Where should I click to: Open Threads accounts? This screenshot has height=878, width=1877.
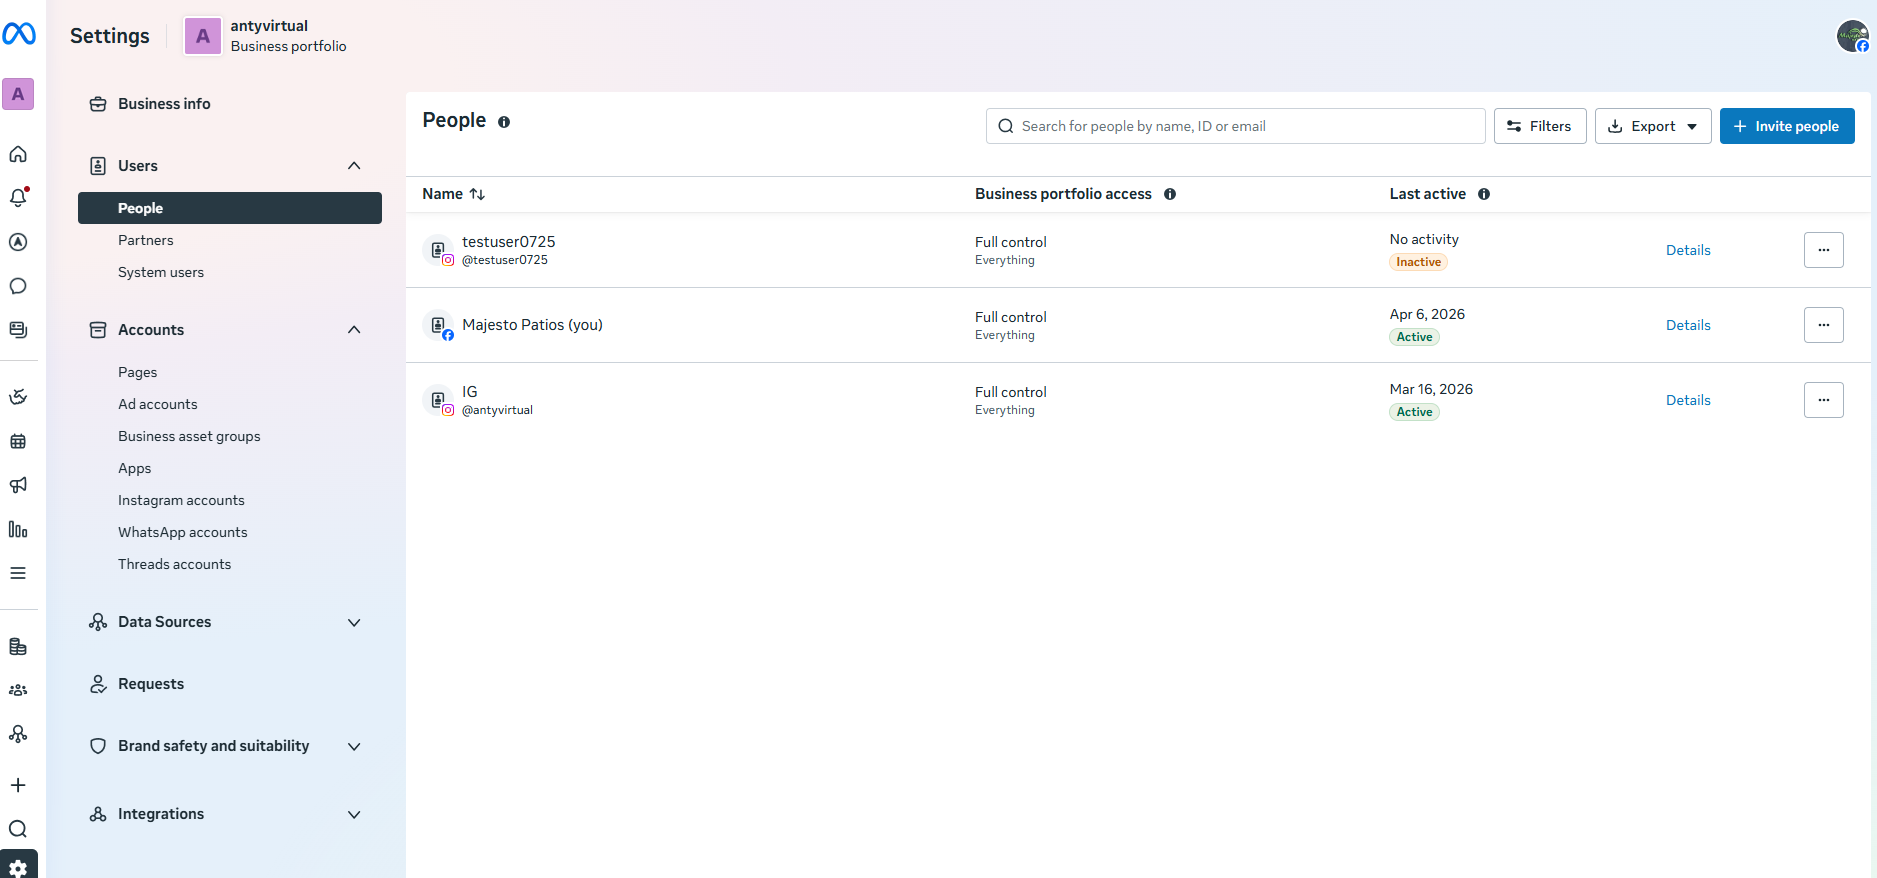175,564
